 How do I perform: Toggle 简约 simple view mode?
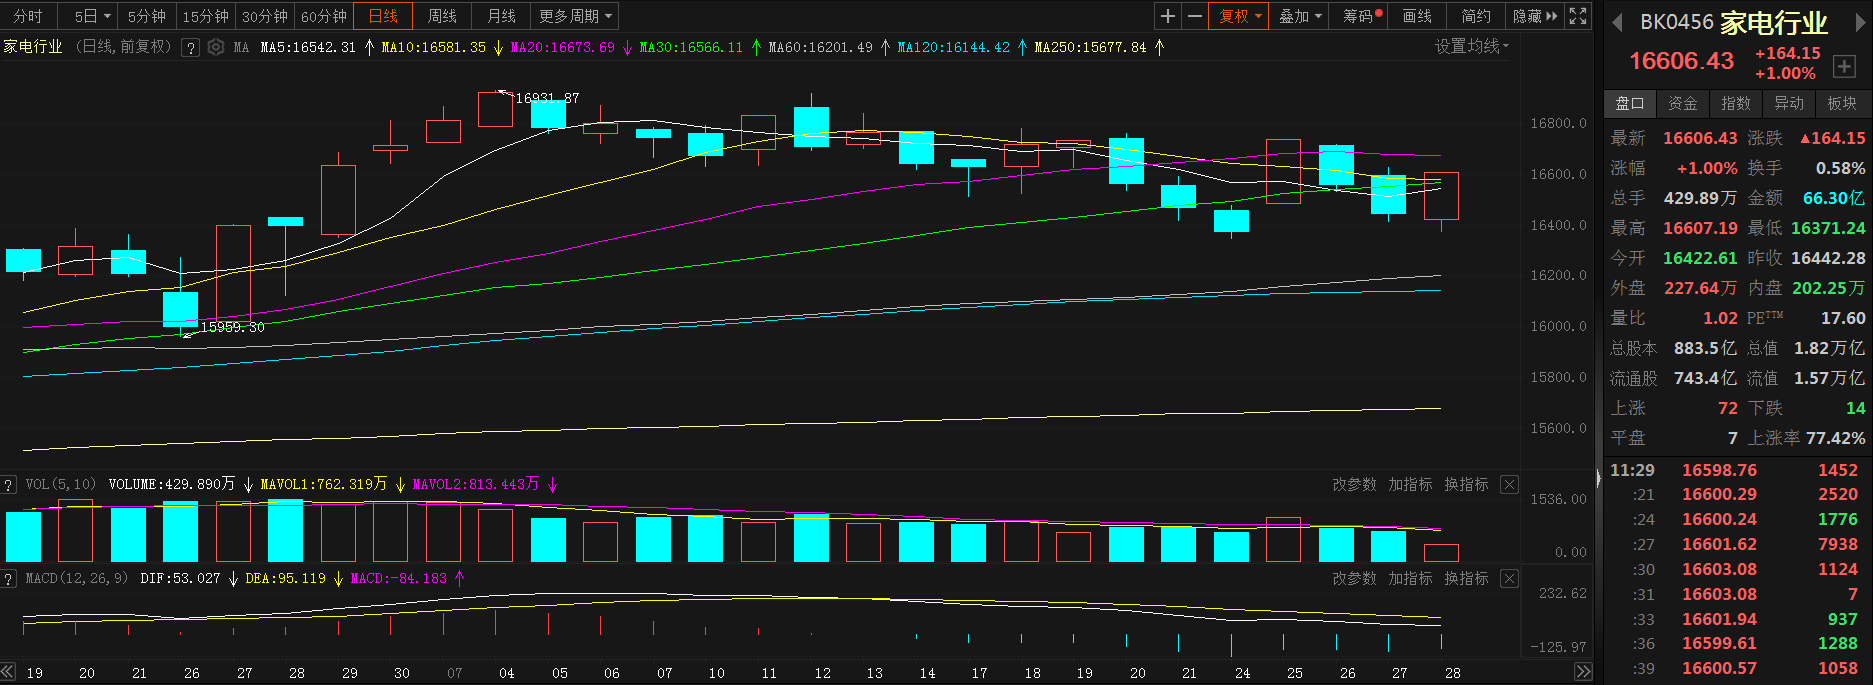1475,16
